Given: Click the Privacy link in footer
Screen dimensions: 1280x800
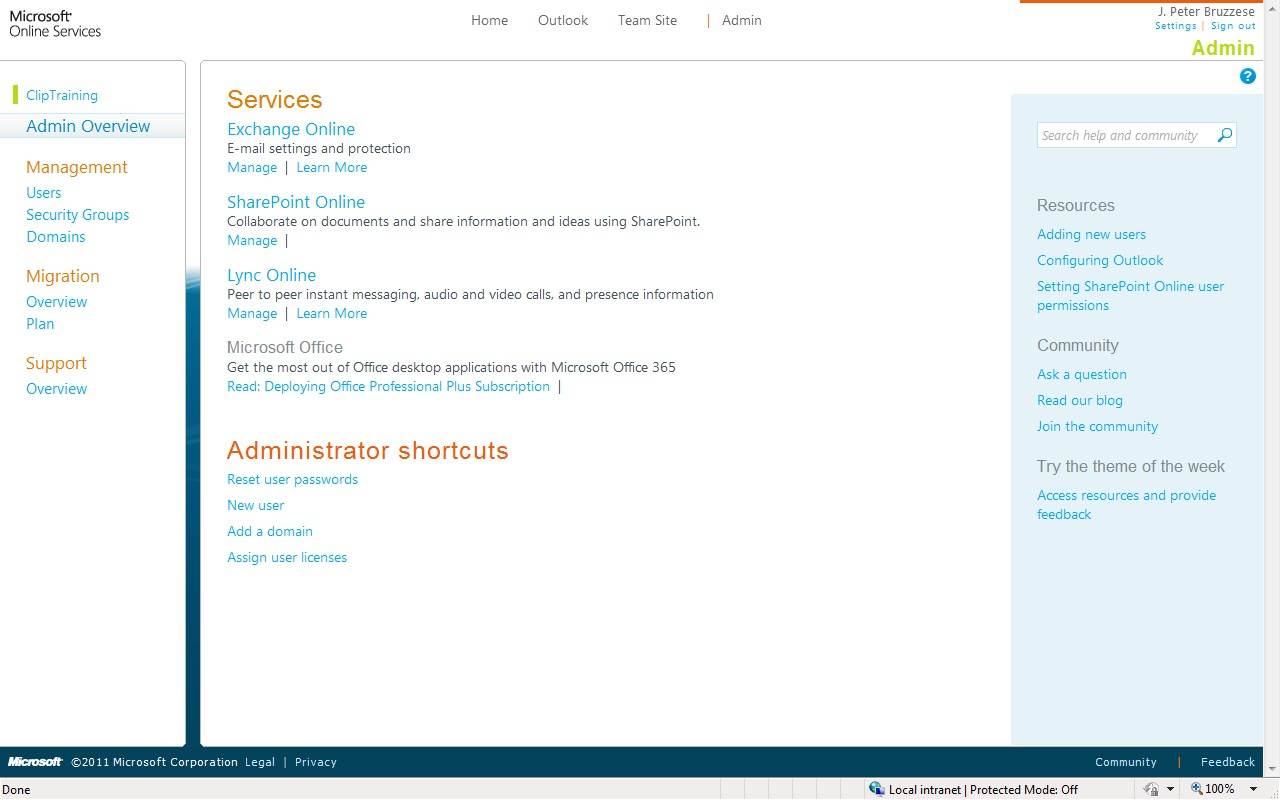Looking at the screenshot, I should (x=316, y=762).
